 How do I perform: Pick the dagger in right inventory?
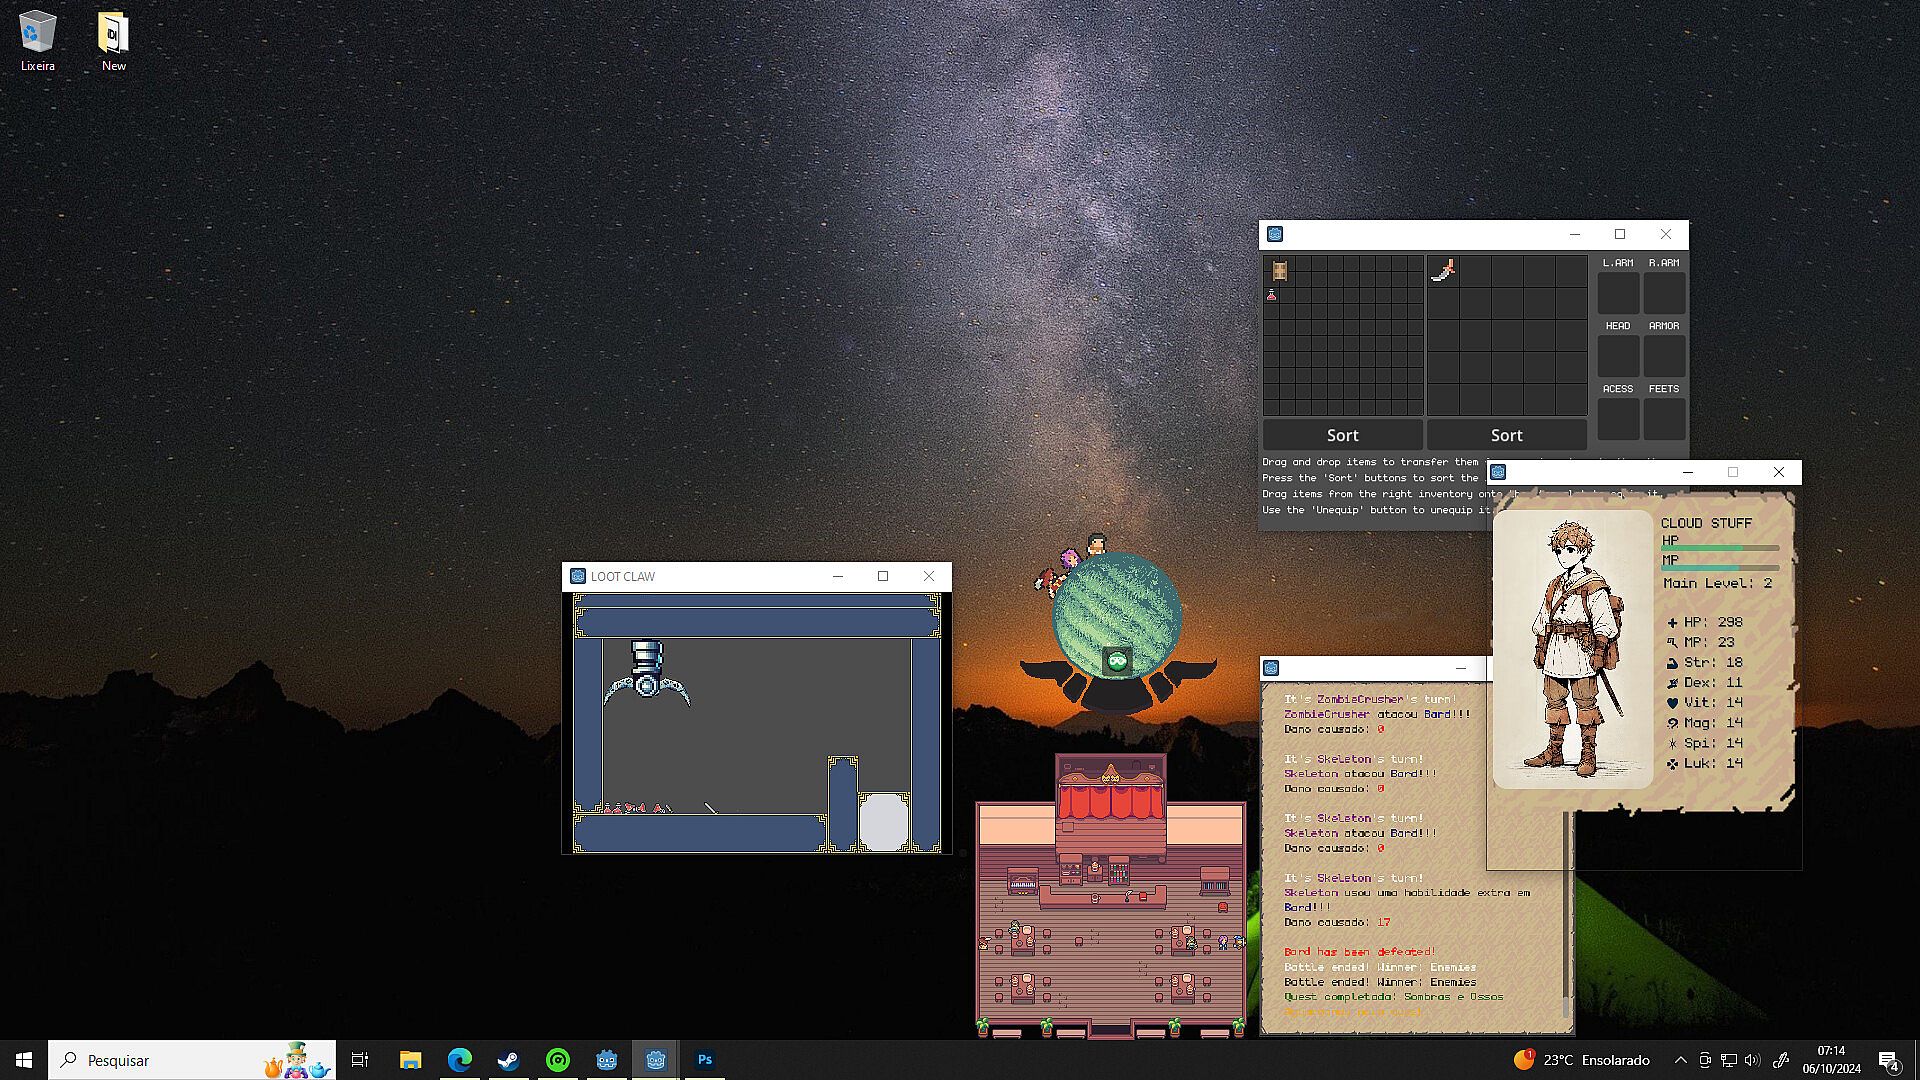click(x=1443, y=270)
